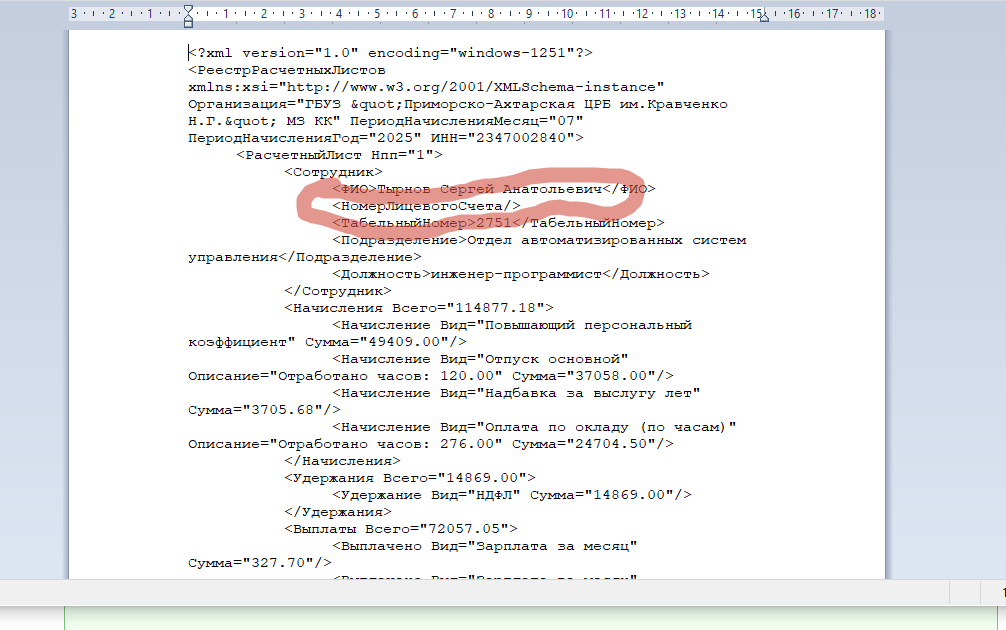
Task: Click the '<НомерЛицевогоСчета/>' tag
Action: click(x=427, y=206)
